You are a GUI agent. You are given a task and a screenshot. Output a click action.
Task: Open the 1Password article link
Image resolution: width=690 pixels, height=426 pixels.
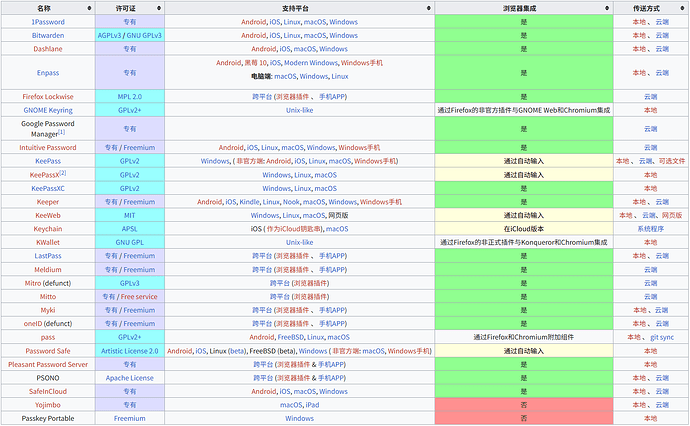[48, 22]
